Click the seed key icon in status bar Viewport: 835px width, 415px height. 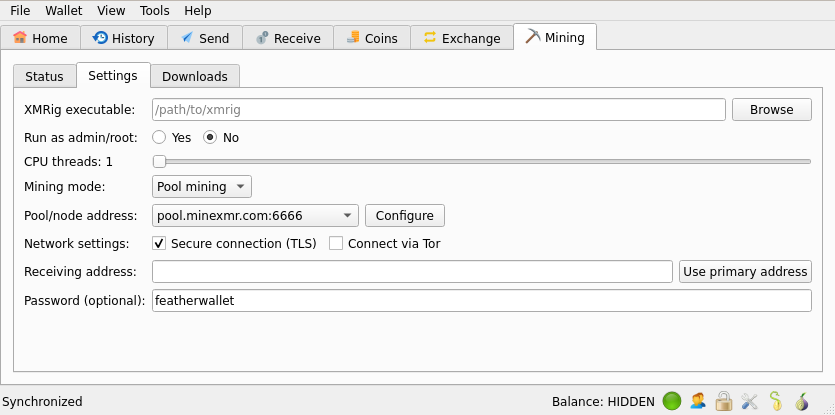pyautogui.click(x=775, y=401)
